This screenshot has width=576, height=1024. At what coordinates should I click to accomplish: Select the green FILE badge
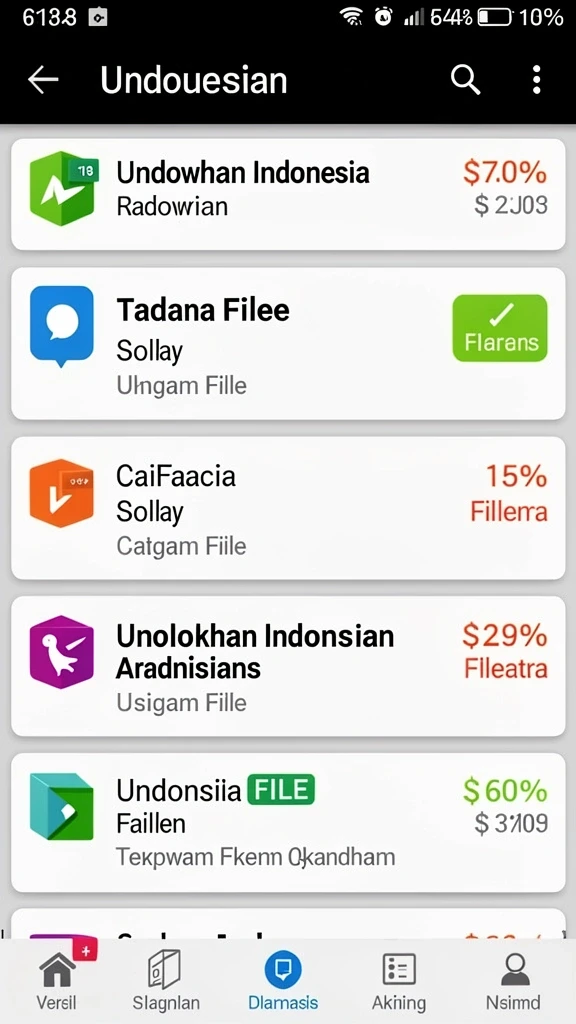pos(280,789)
